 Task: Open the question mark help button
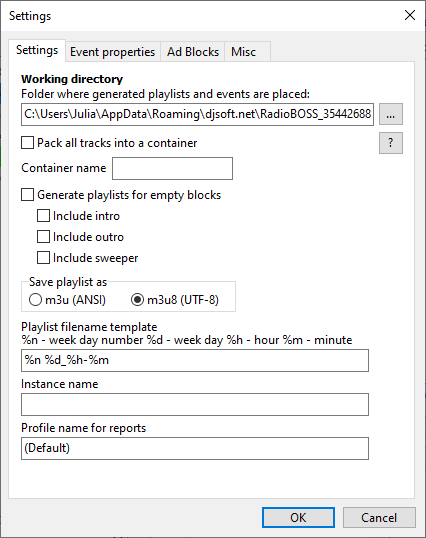pos(391,143)
